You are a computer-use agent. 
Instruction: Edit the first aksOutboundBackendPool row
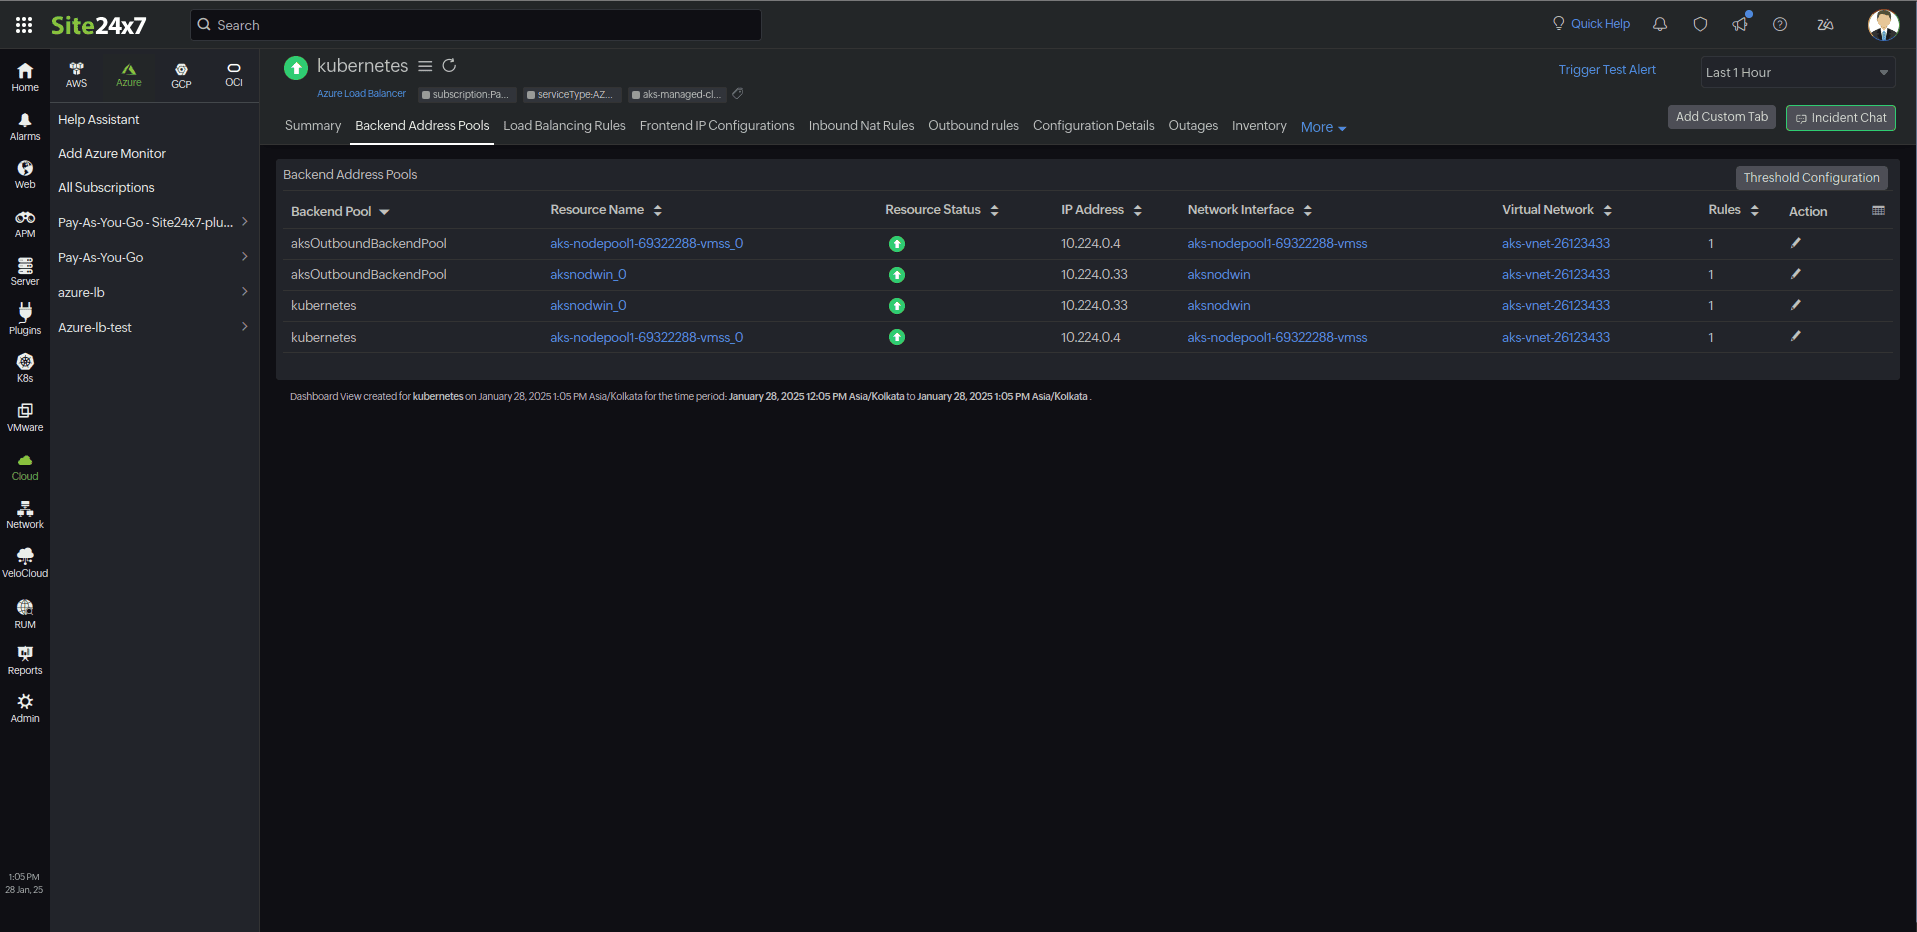pyautogui.click(x=1795, y=243)
